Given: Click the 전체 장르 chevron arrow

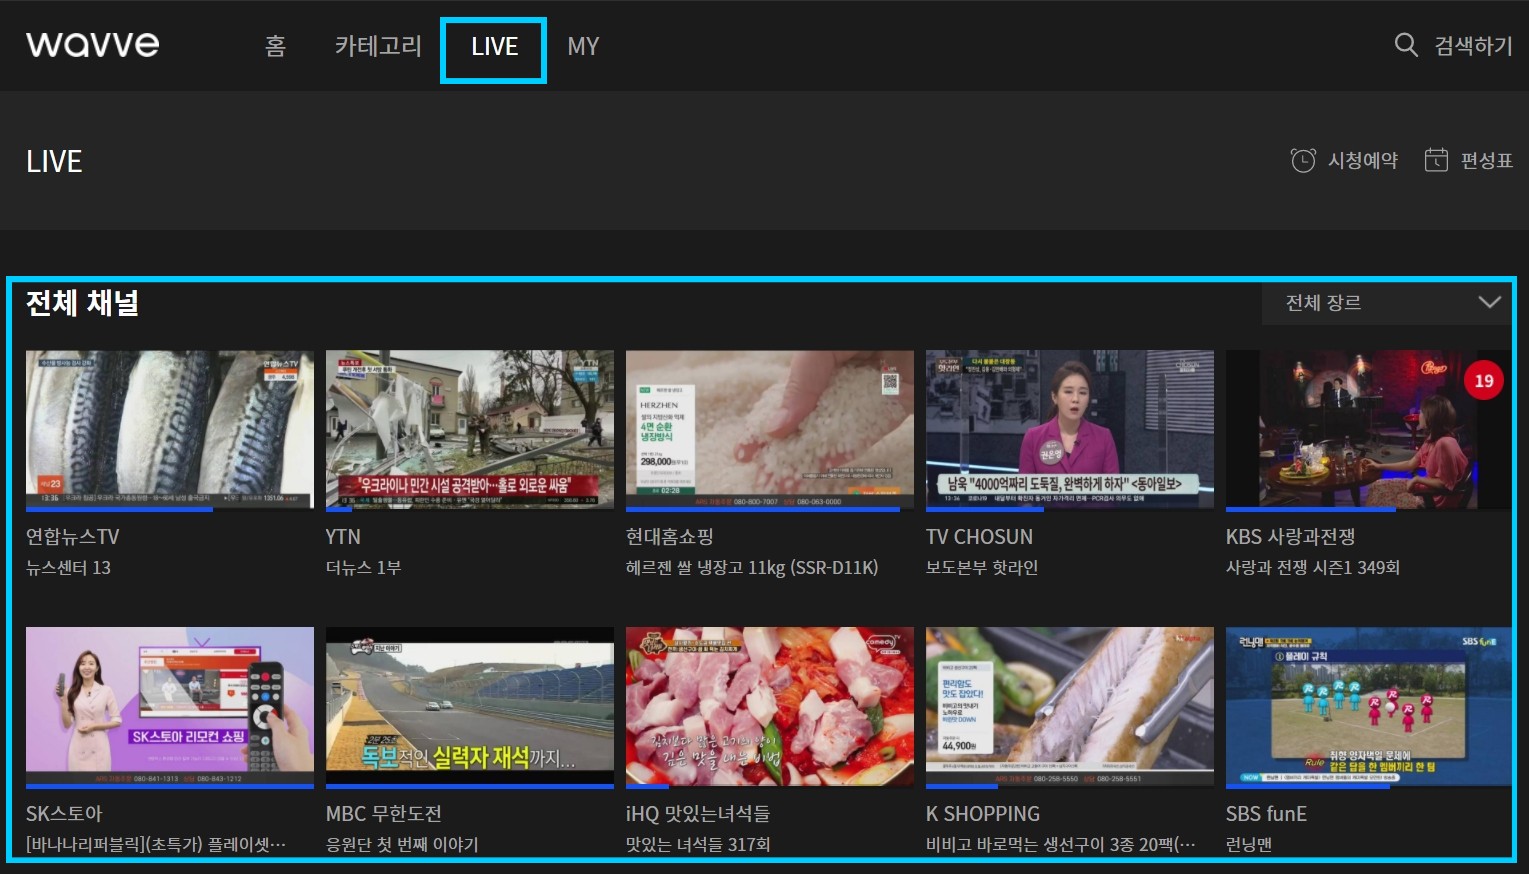Looking at the screenshot, I should click(x=1490, y=303).
